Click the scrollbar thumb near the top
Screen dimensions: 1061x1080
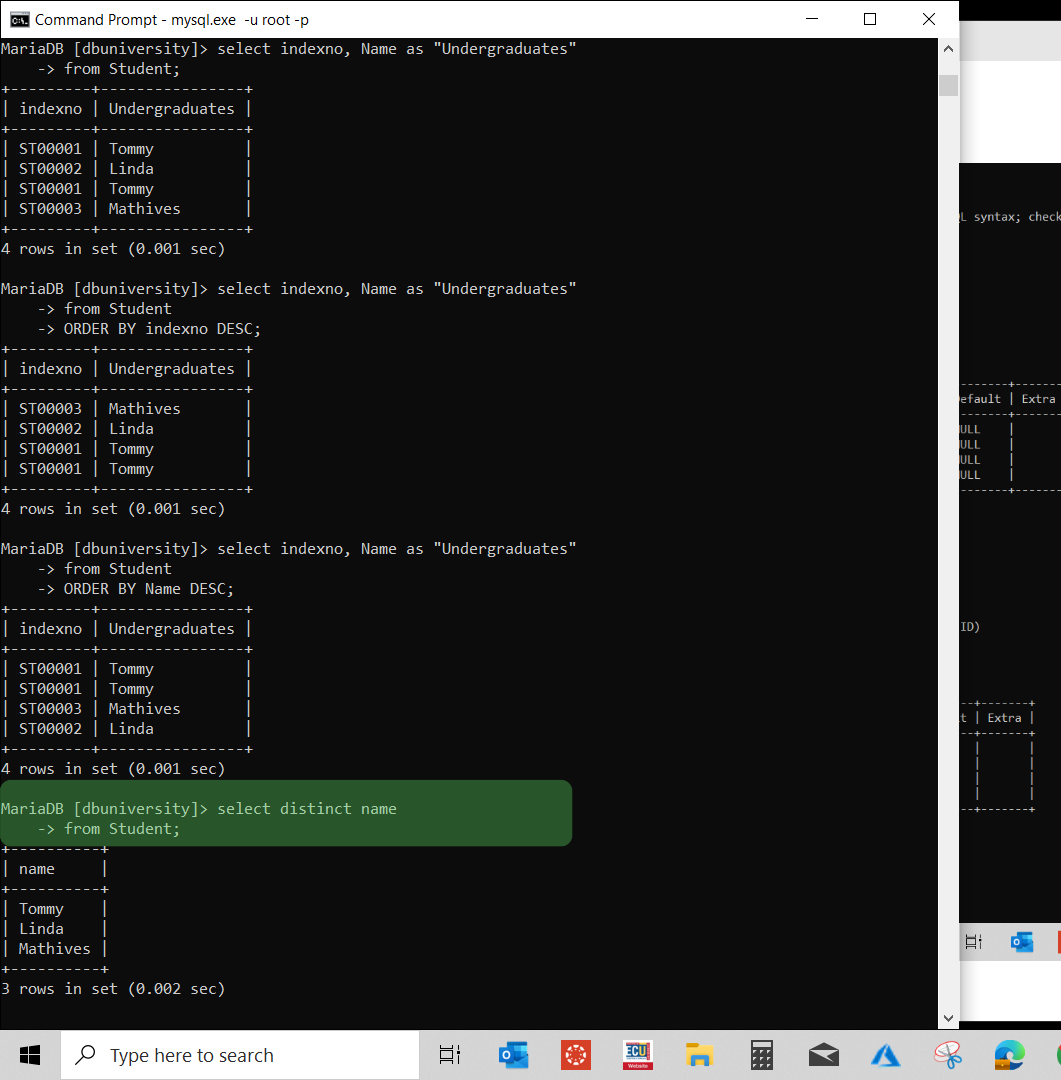[x=948, y=85]
